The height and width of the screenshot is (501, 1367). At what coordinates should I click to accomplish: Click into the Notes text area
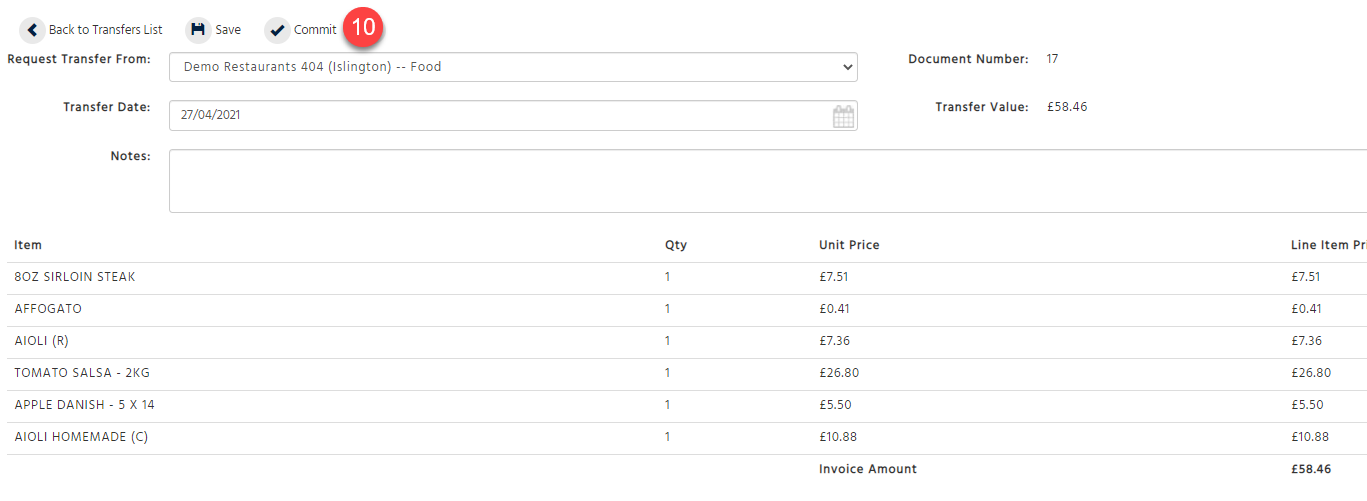[x=768, y=181]
